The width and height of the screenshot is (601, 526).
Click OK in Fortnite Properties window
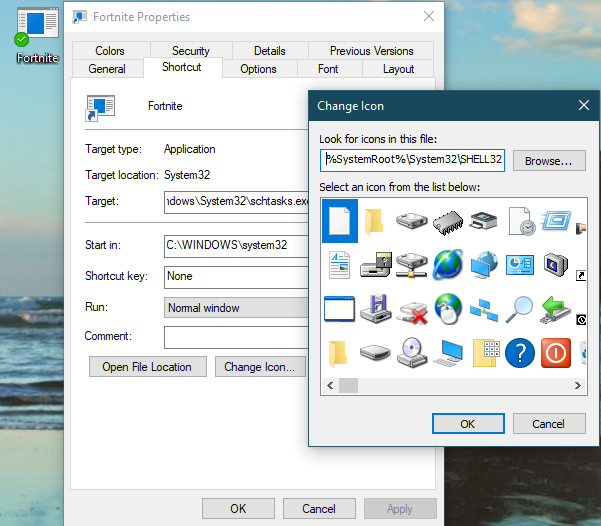pos(238,509)
